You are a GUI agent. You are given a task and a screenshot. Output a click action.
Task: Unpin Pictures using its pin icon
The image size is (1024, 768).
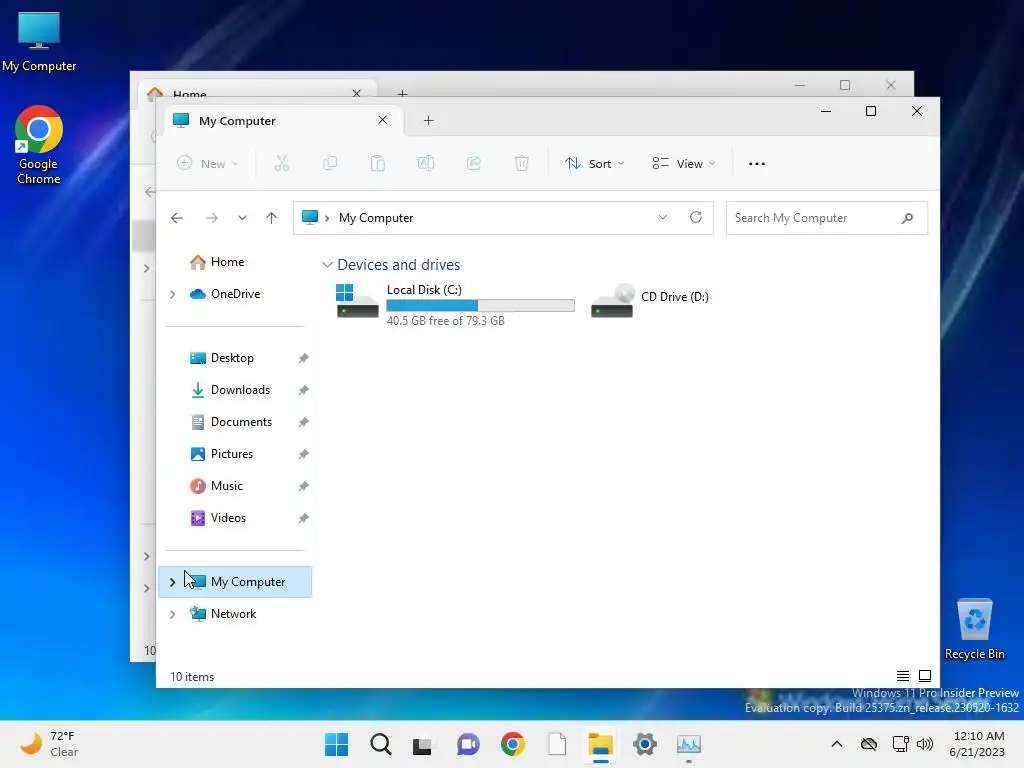(x=304, y=454)
